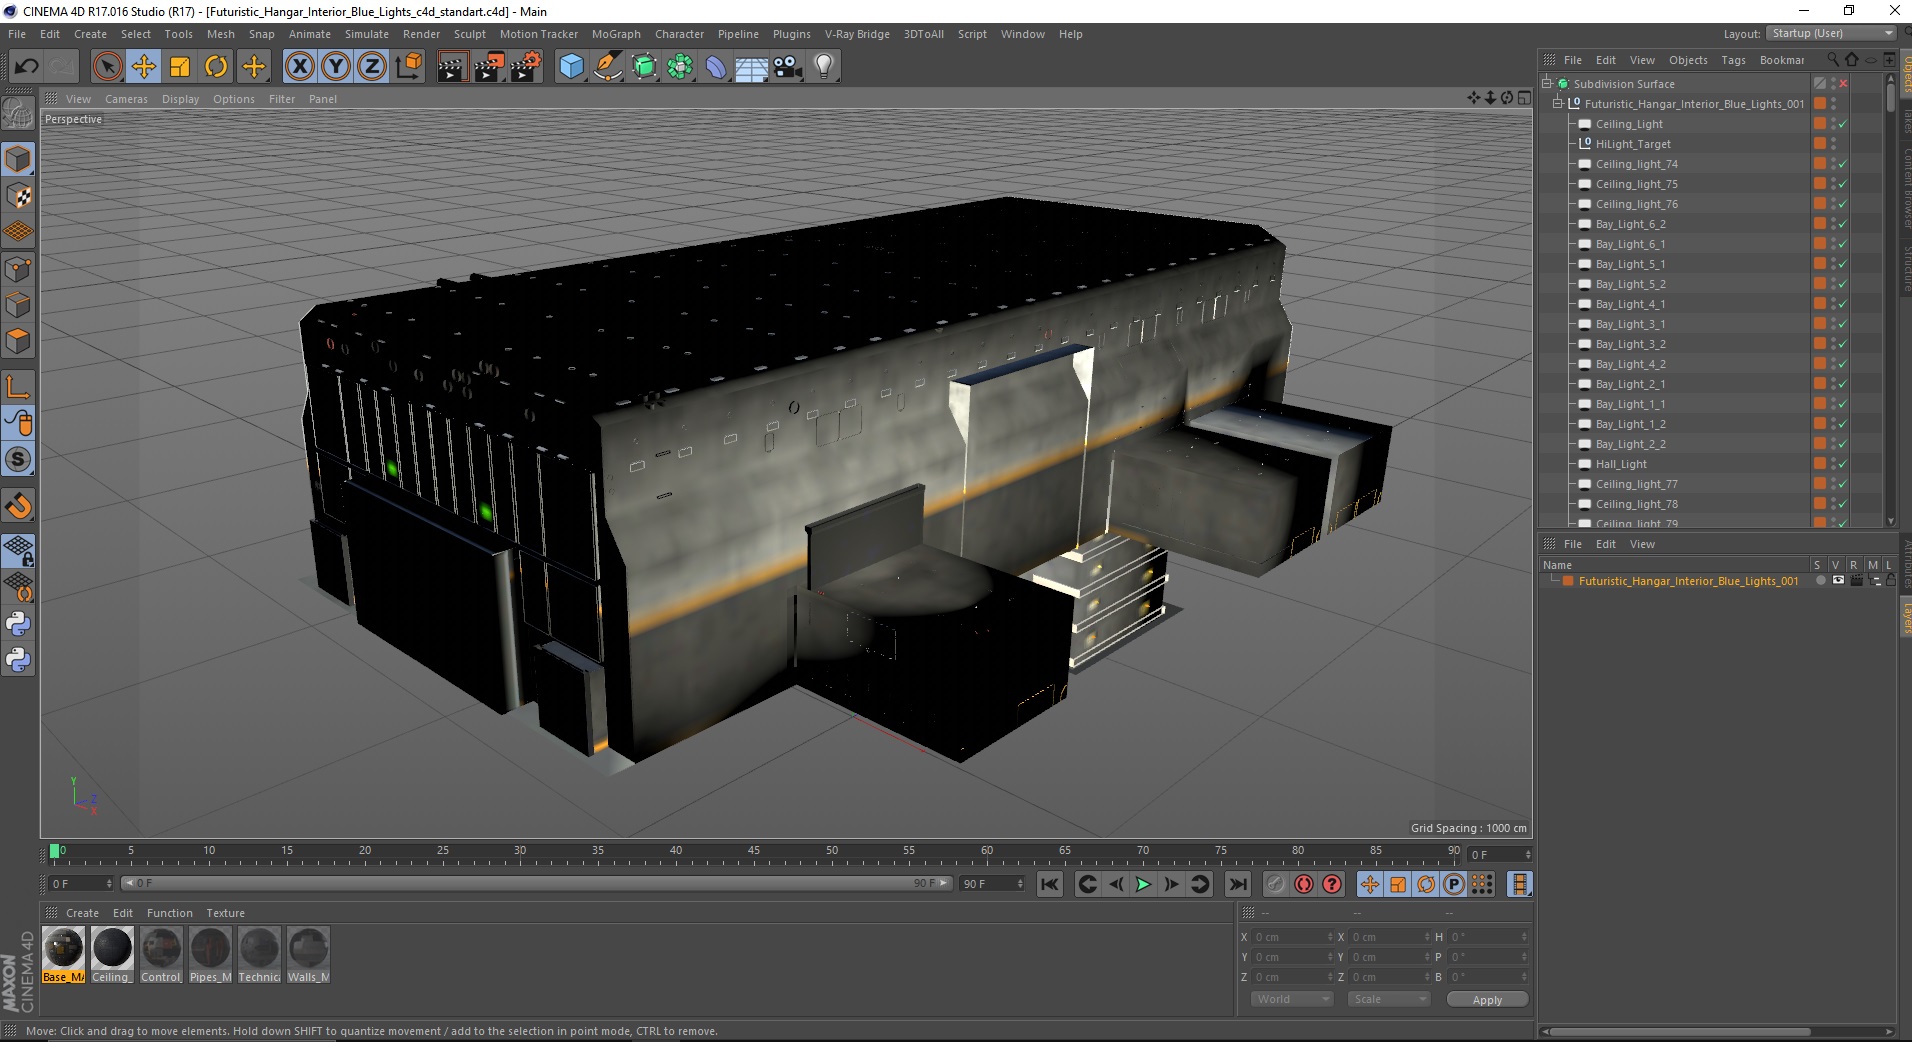Toggle Ceiling_Light green checkmark tag

[1842, 124]
